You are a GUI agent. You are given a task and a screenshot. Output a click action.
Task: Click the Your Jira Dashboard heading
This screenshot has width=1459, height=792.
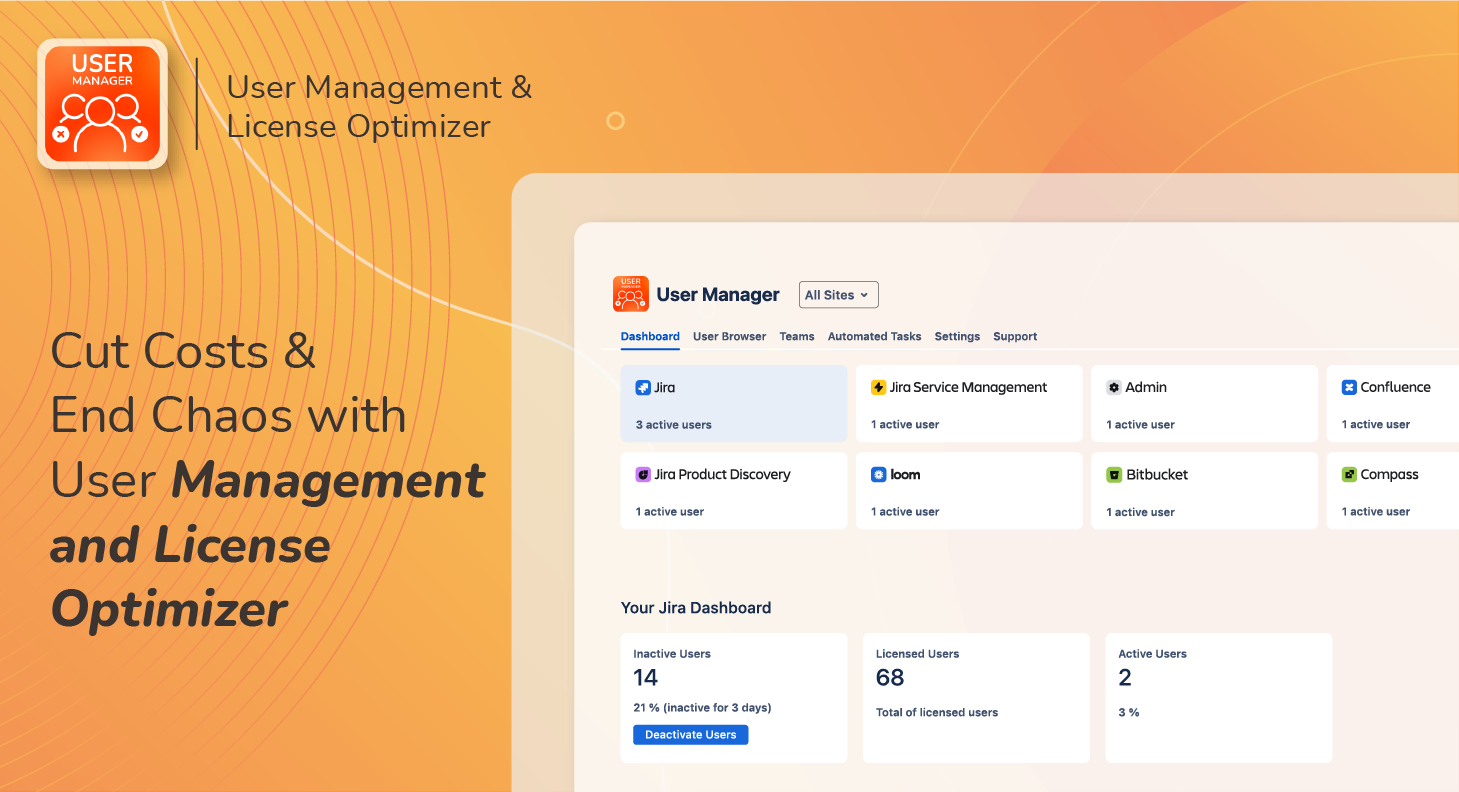click(x=696, y=608)
